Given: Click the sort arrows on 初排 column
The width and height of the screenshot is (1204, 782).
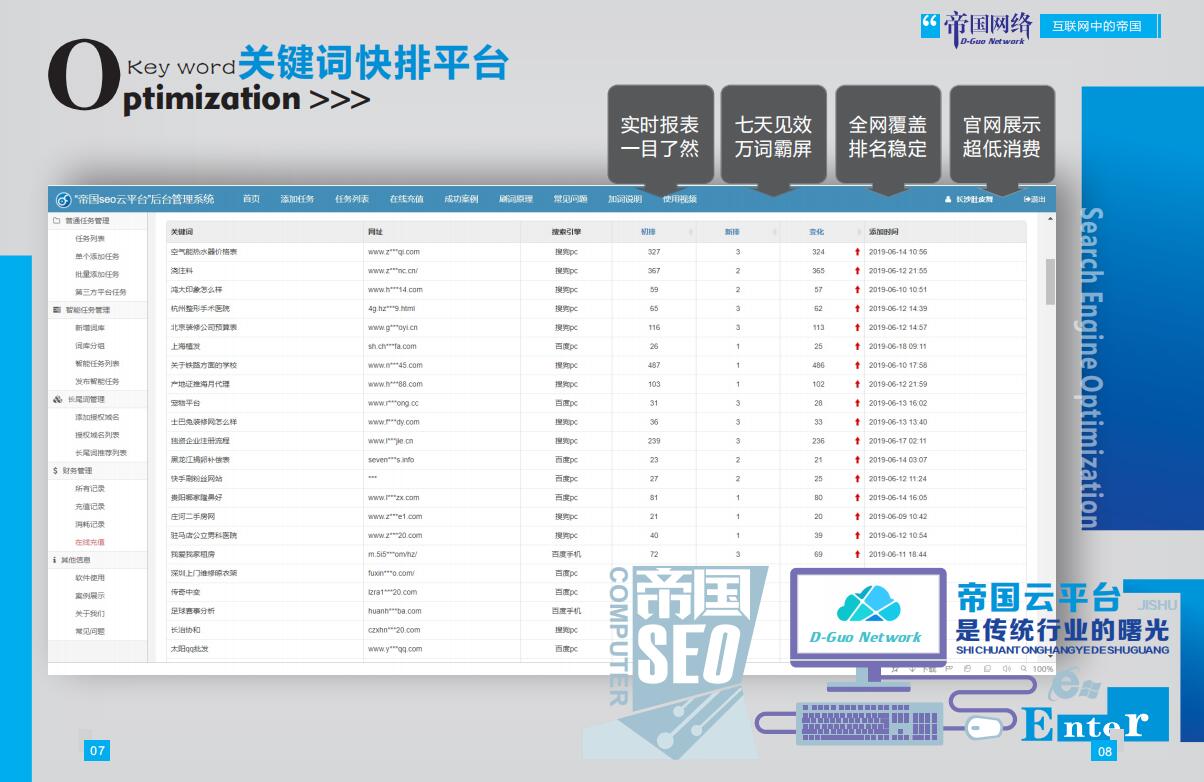Looking at the screenshot, I should (x=690, y=232).
